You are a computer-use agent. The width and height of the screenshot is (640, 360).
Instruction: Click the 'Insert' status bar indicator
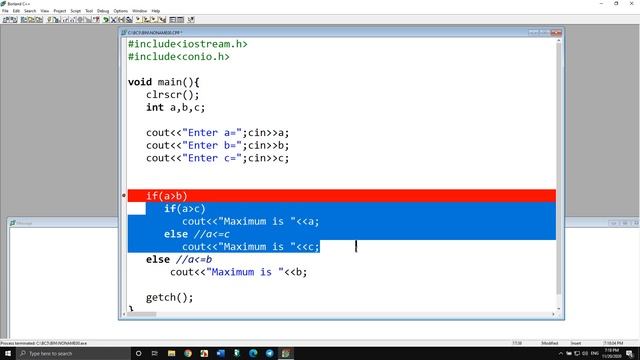(x=576, y=343)
